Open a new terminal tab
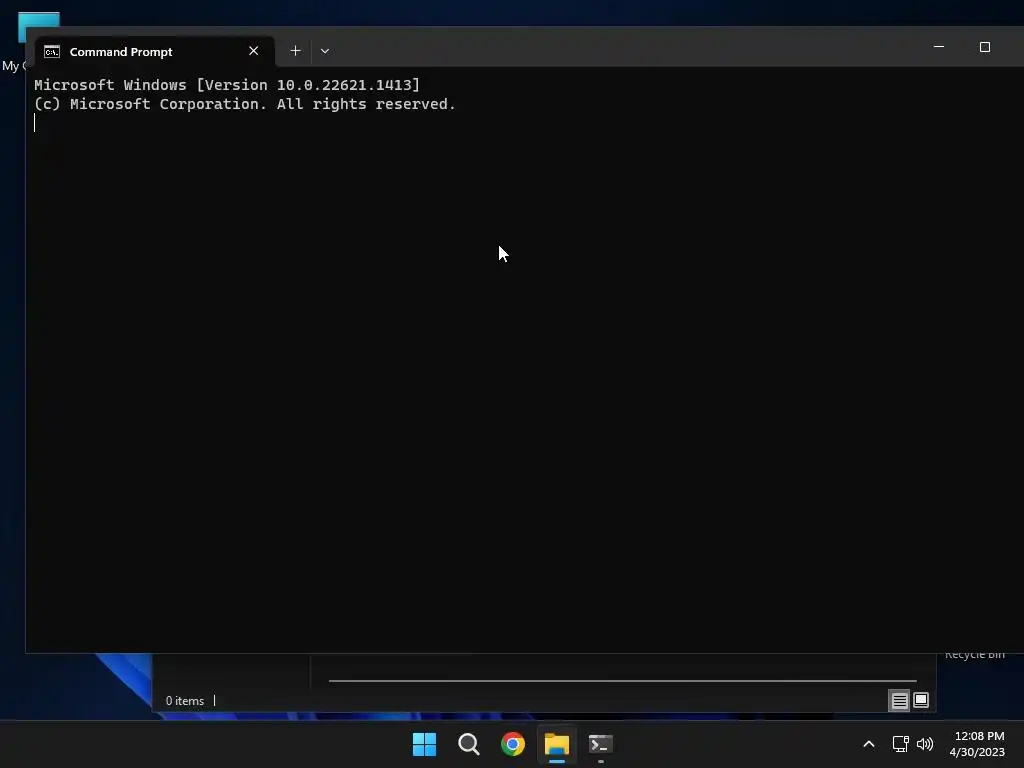Screen dimensions: 1024x768 295,51
